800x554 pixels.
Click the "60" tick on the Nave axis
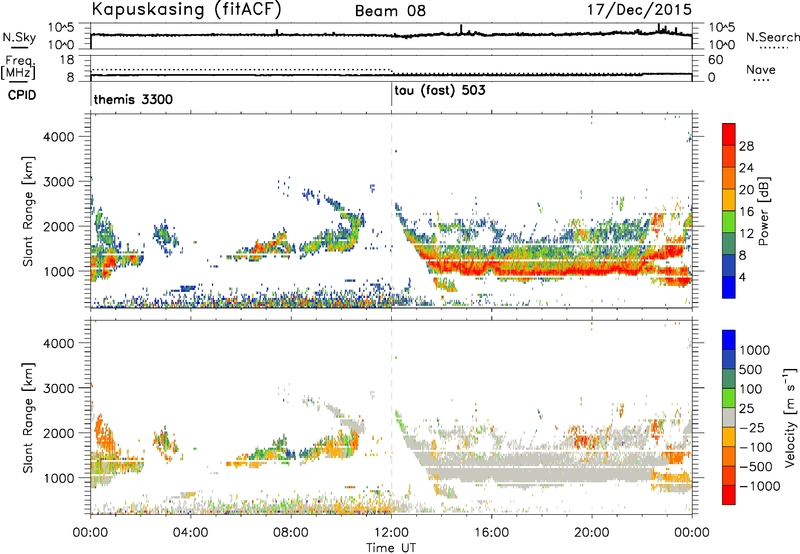(x=716, y=60)
